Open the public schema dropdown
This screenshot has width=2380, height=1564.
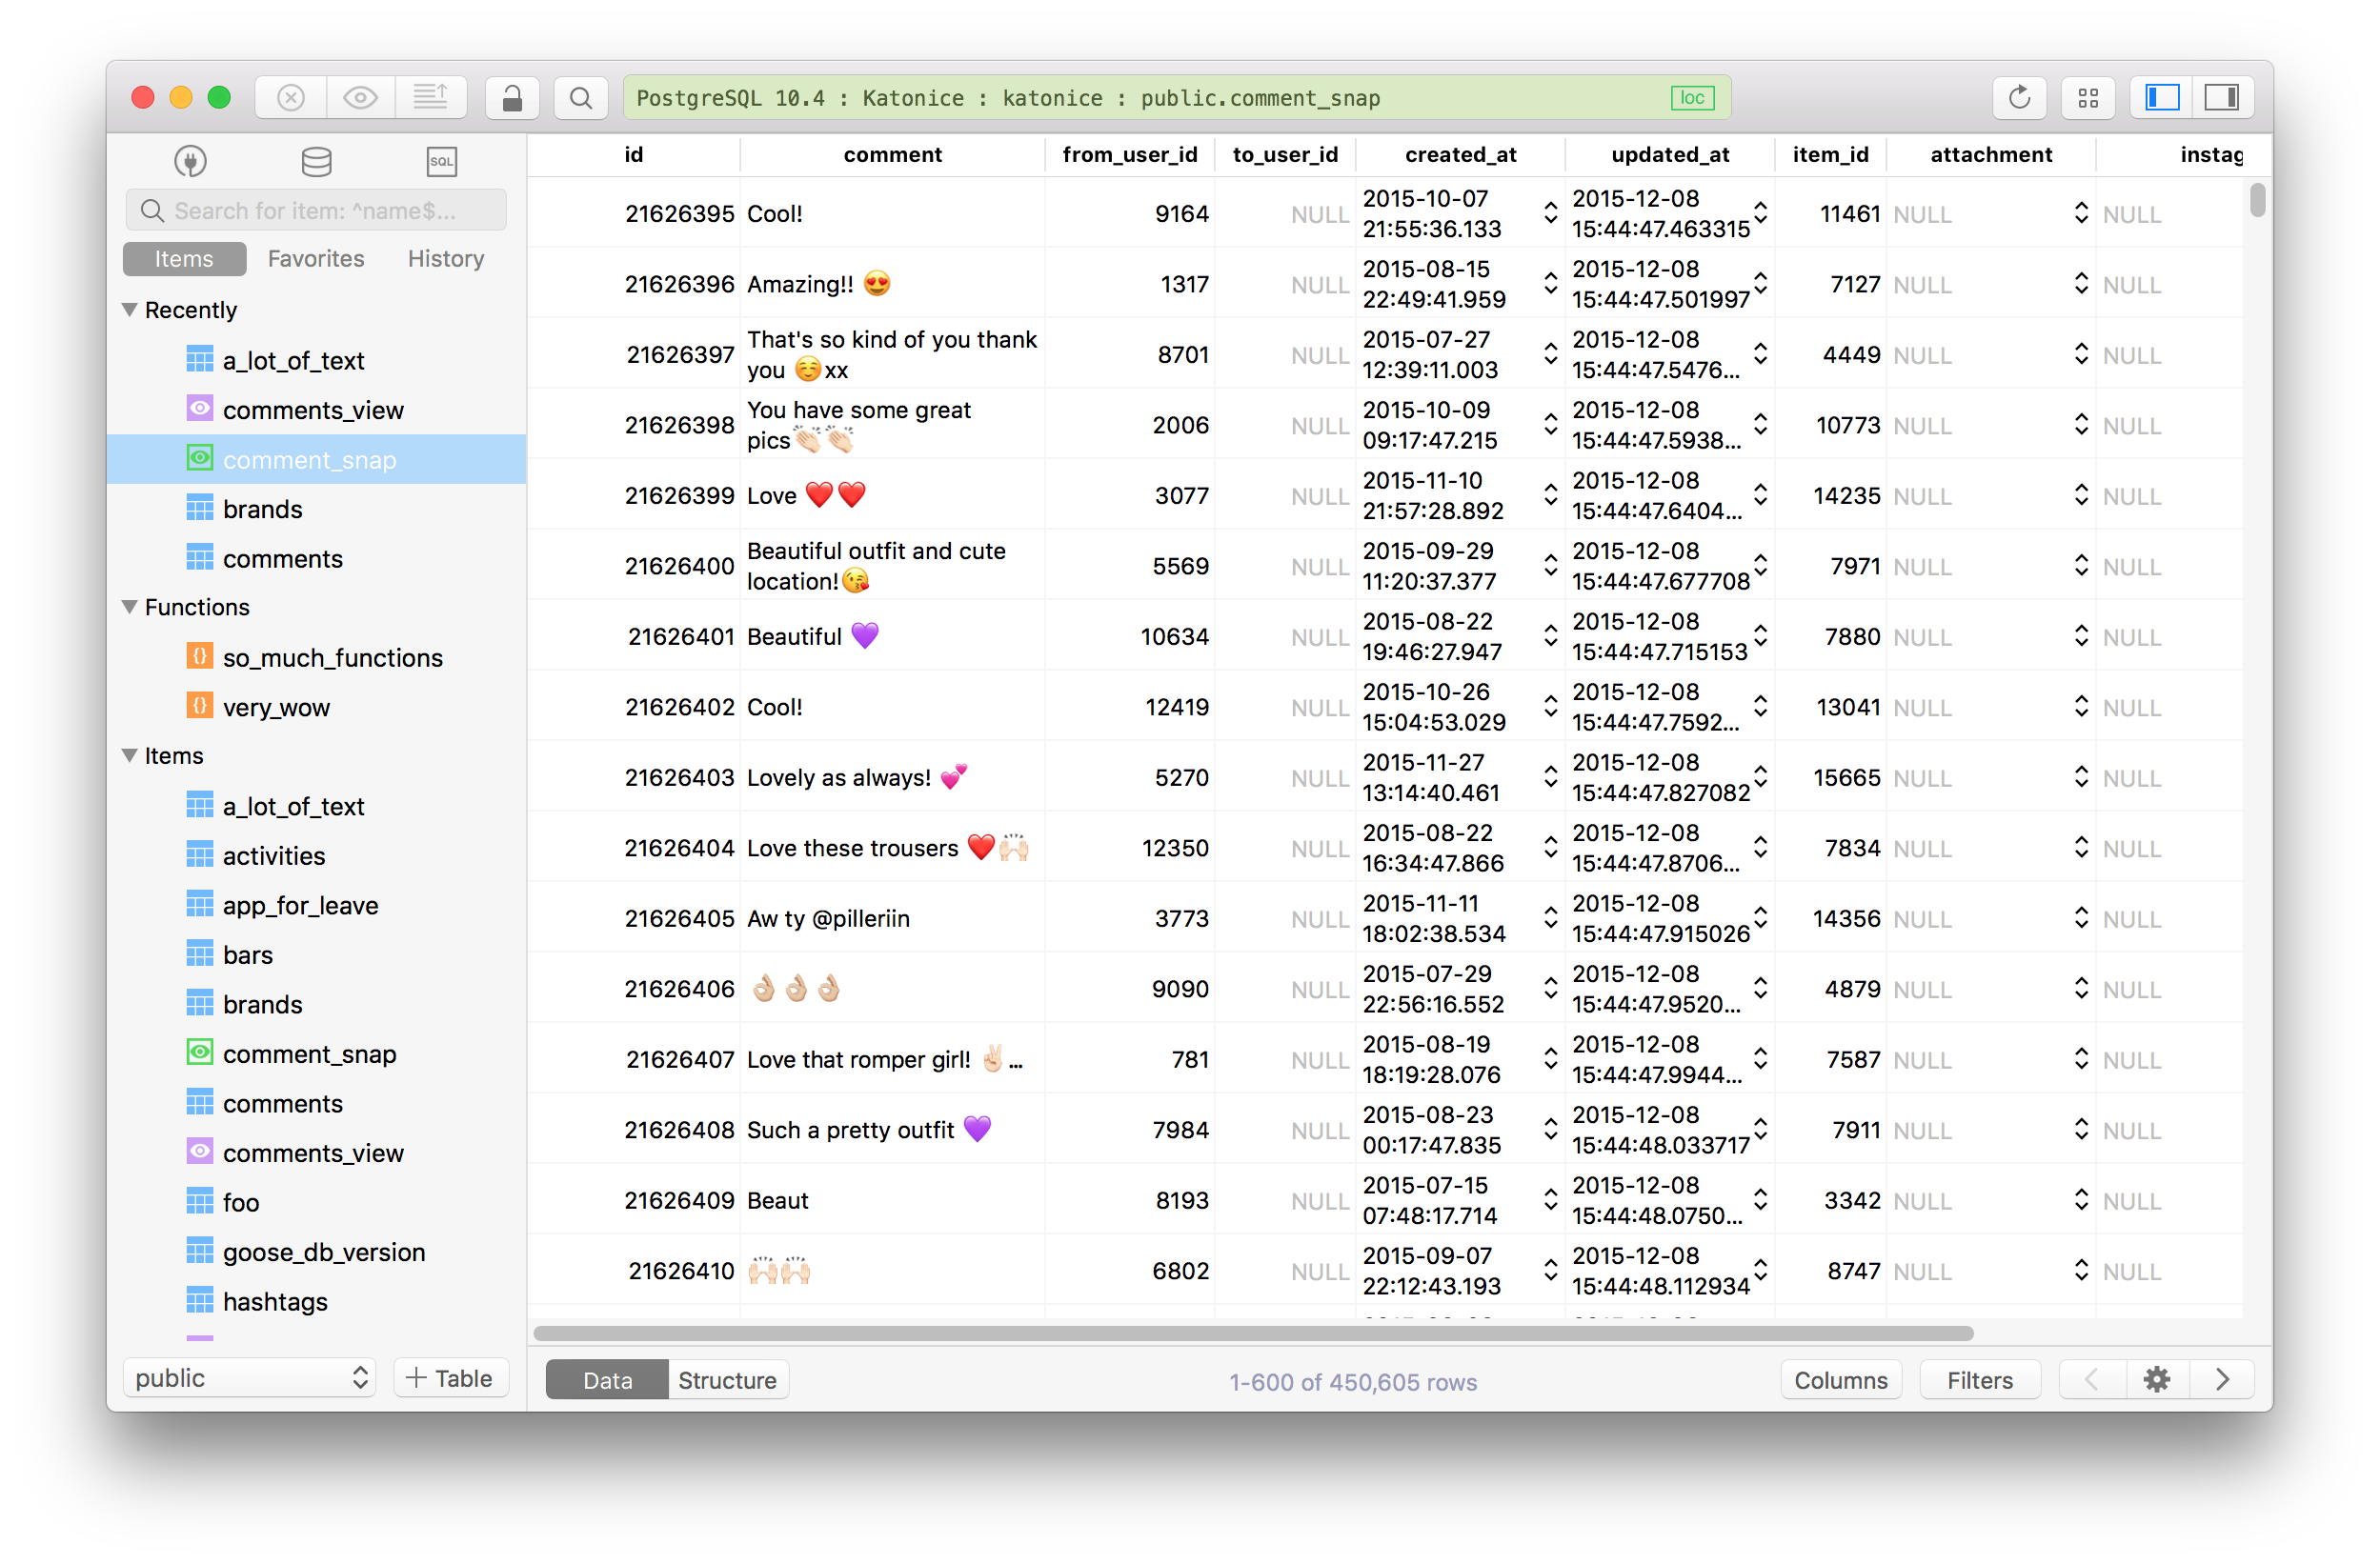248,1377
